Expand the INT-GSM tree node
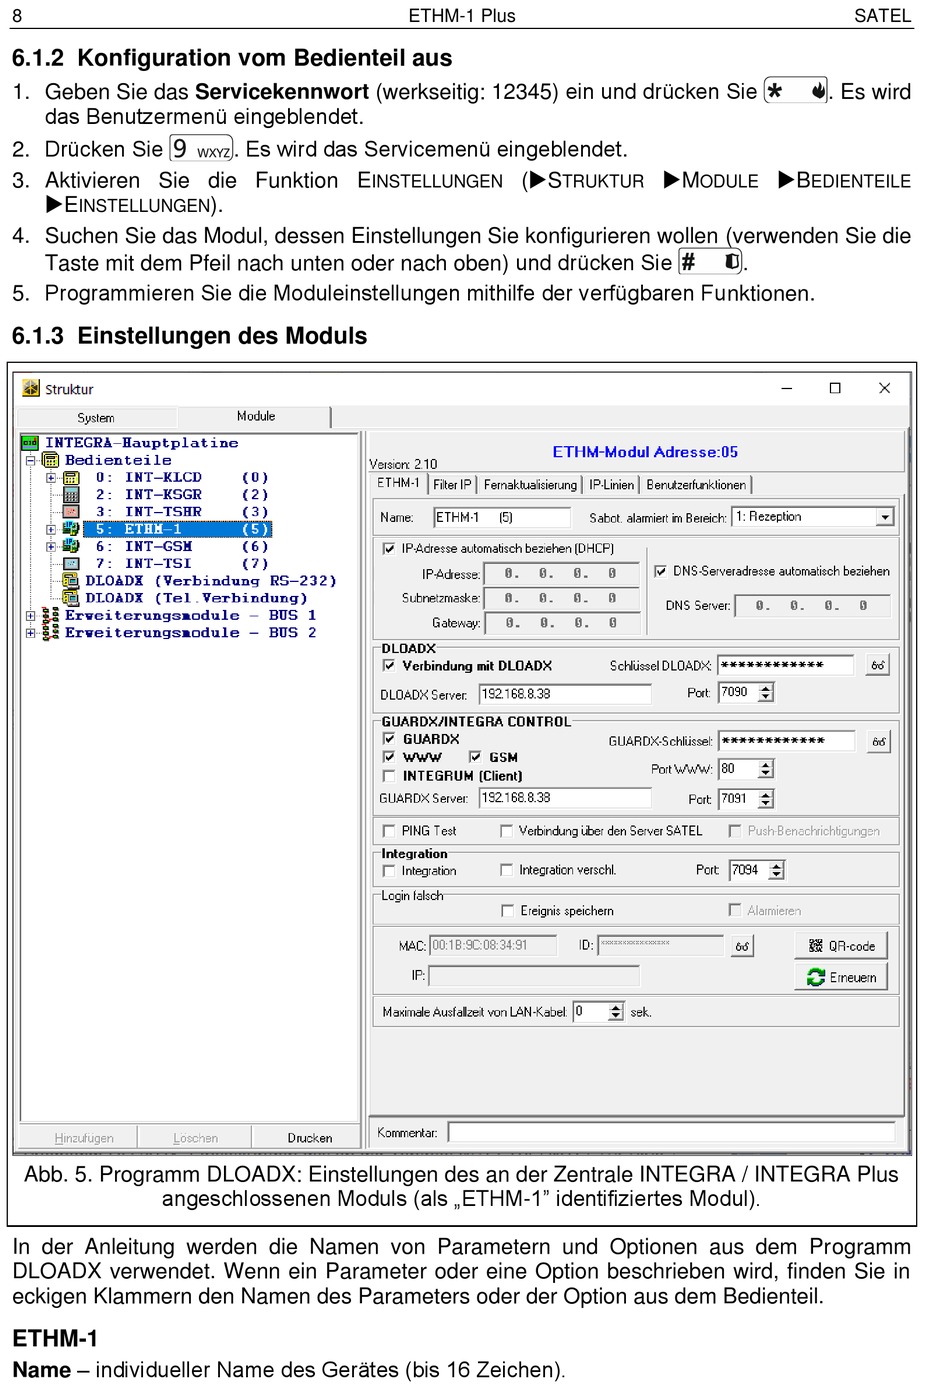 51,546
